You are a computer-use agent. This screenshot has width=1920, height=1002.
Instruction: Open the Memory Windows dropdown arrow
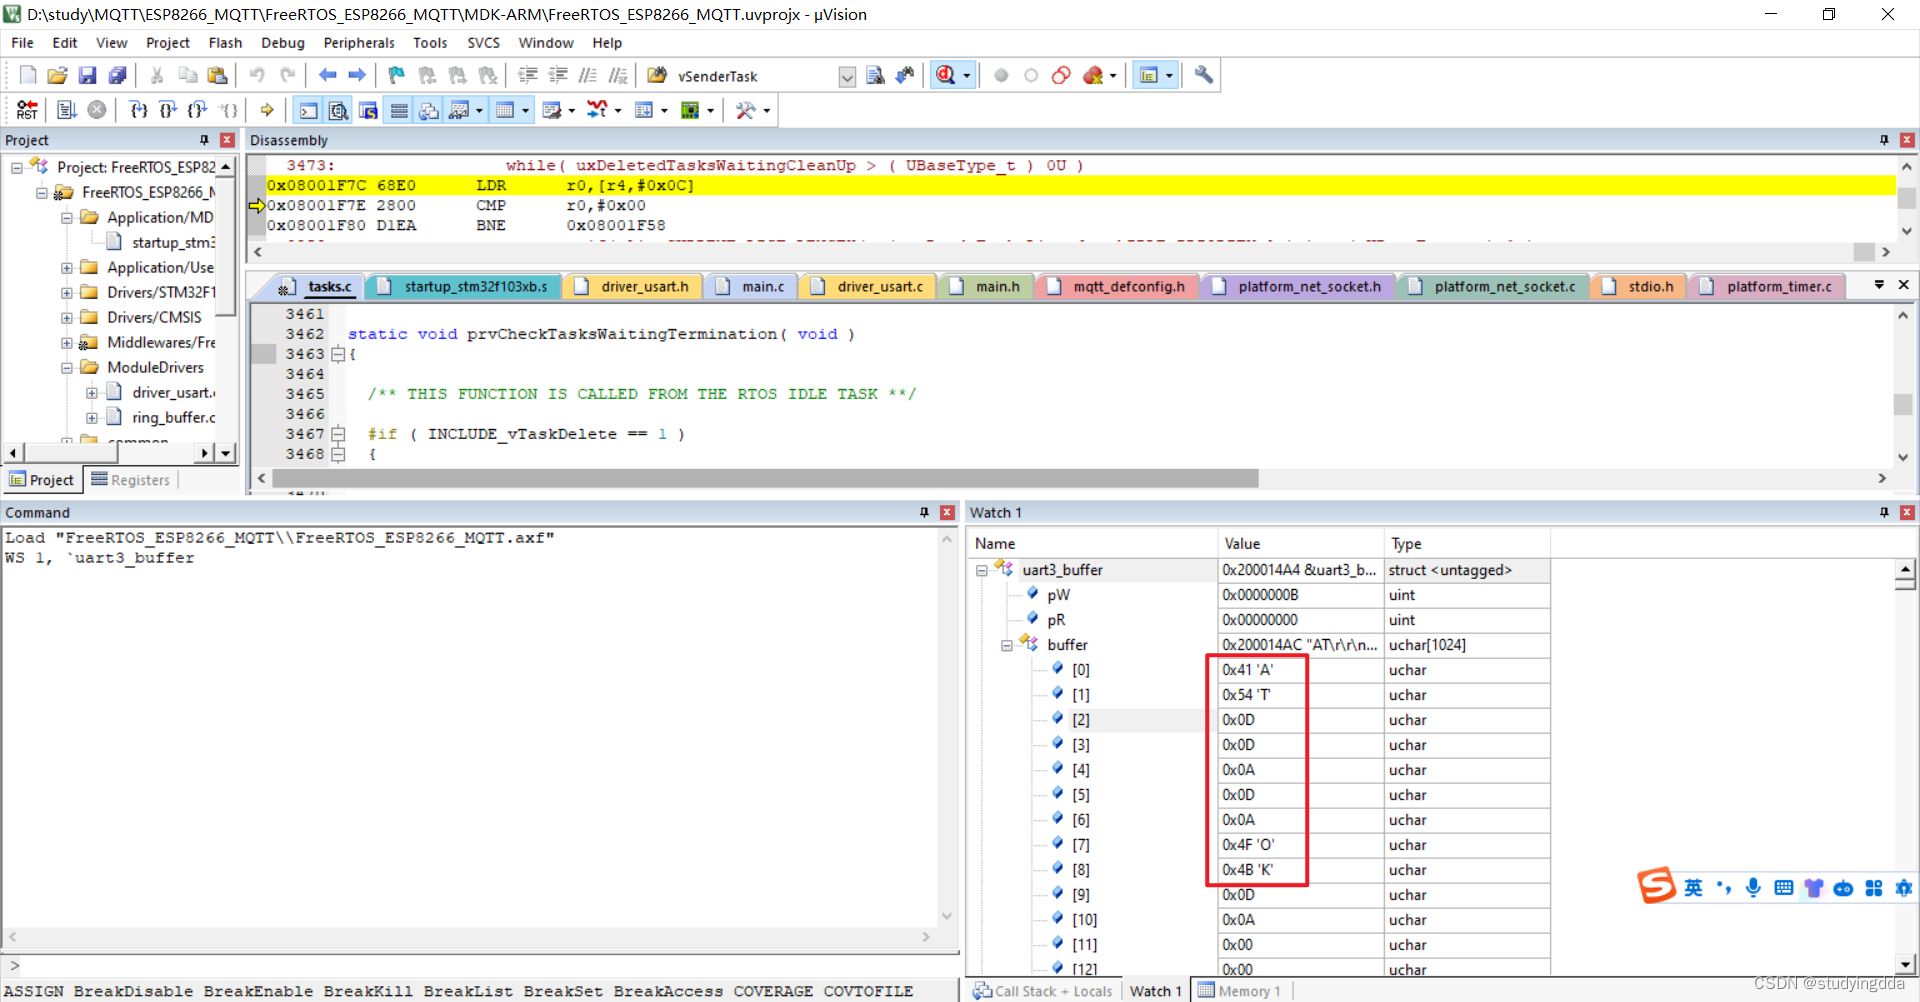point(525,110)
